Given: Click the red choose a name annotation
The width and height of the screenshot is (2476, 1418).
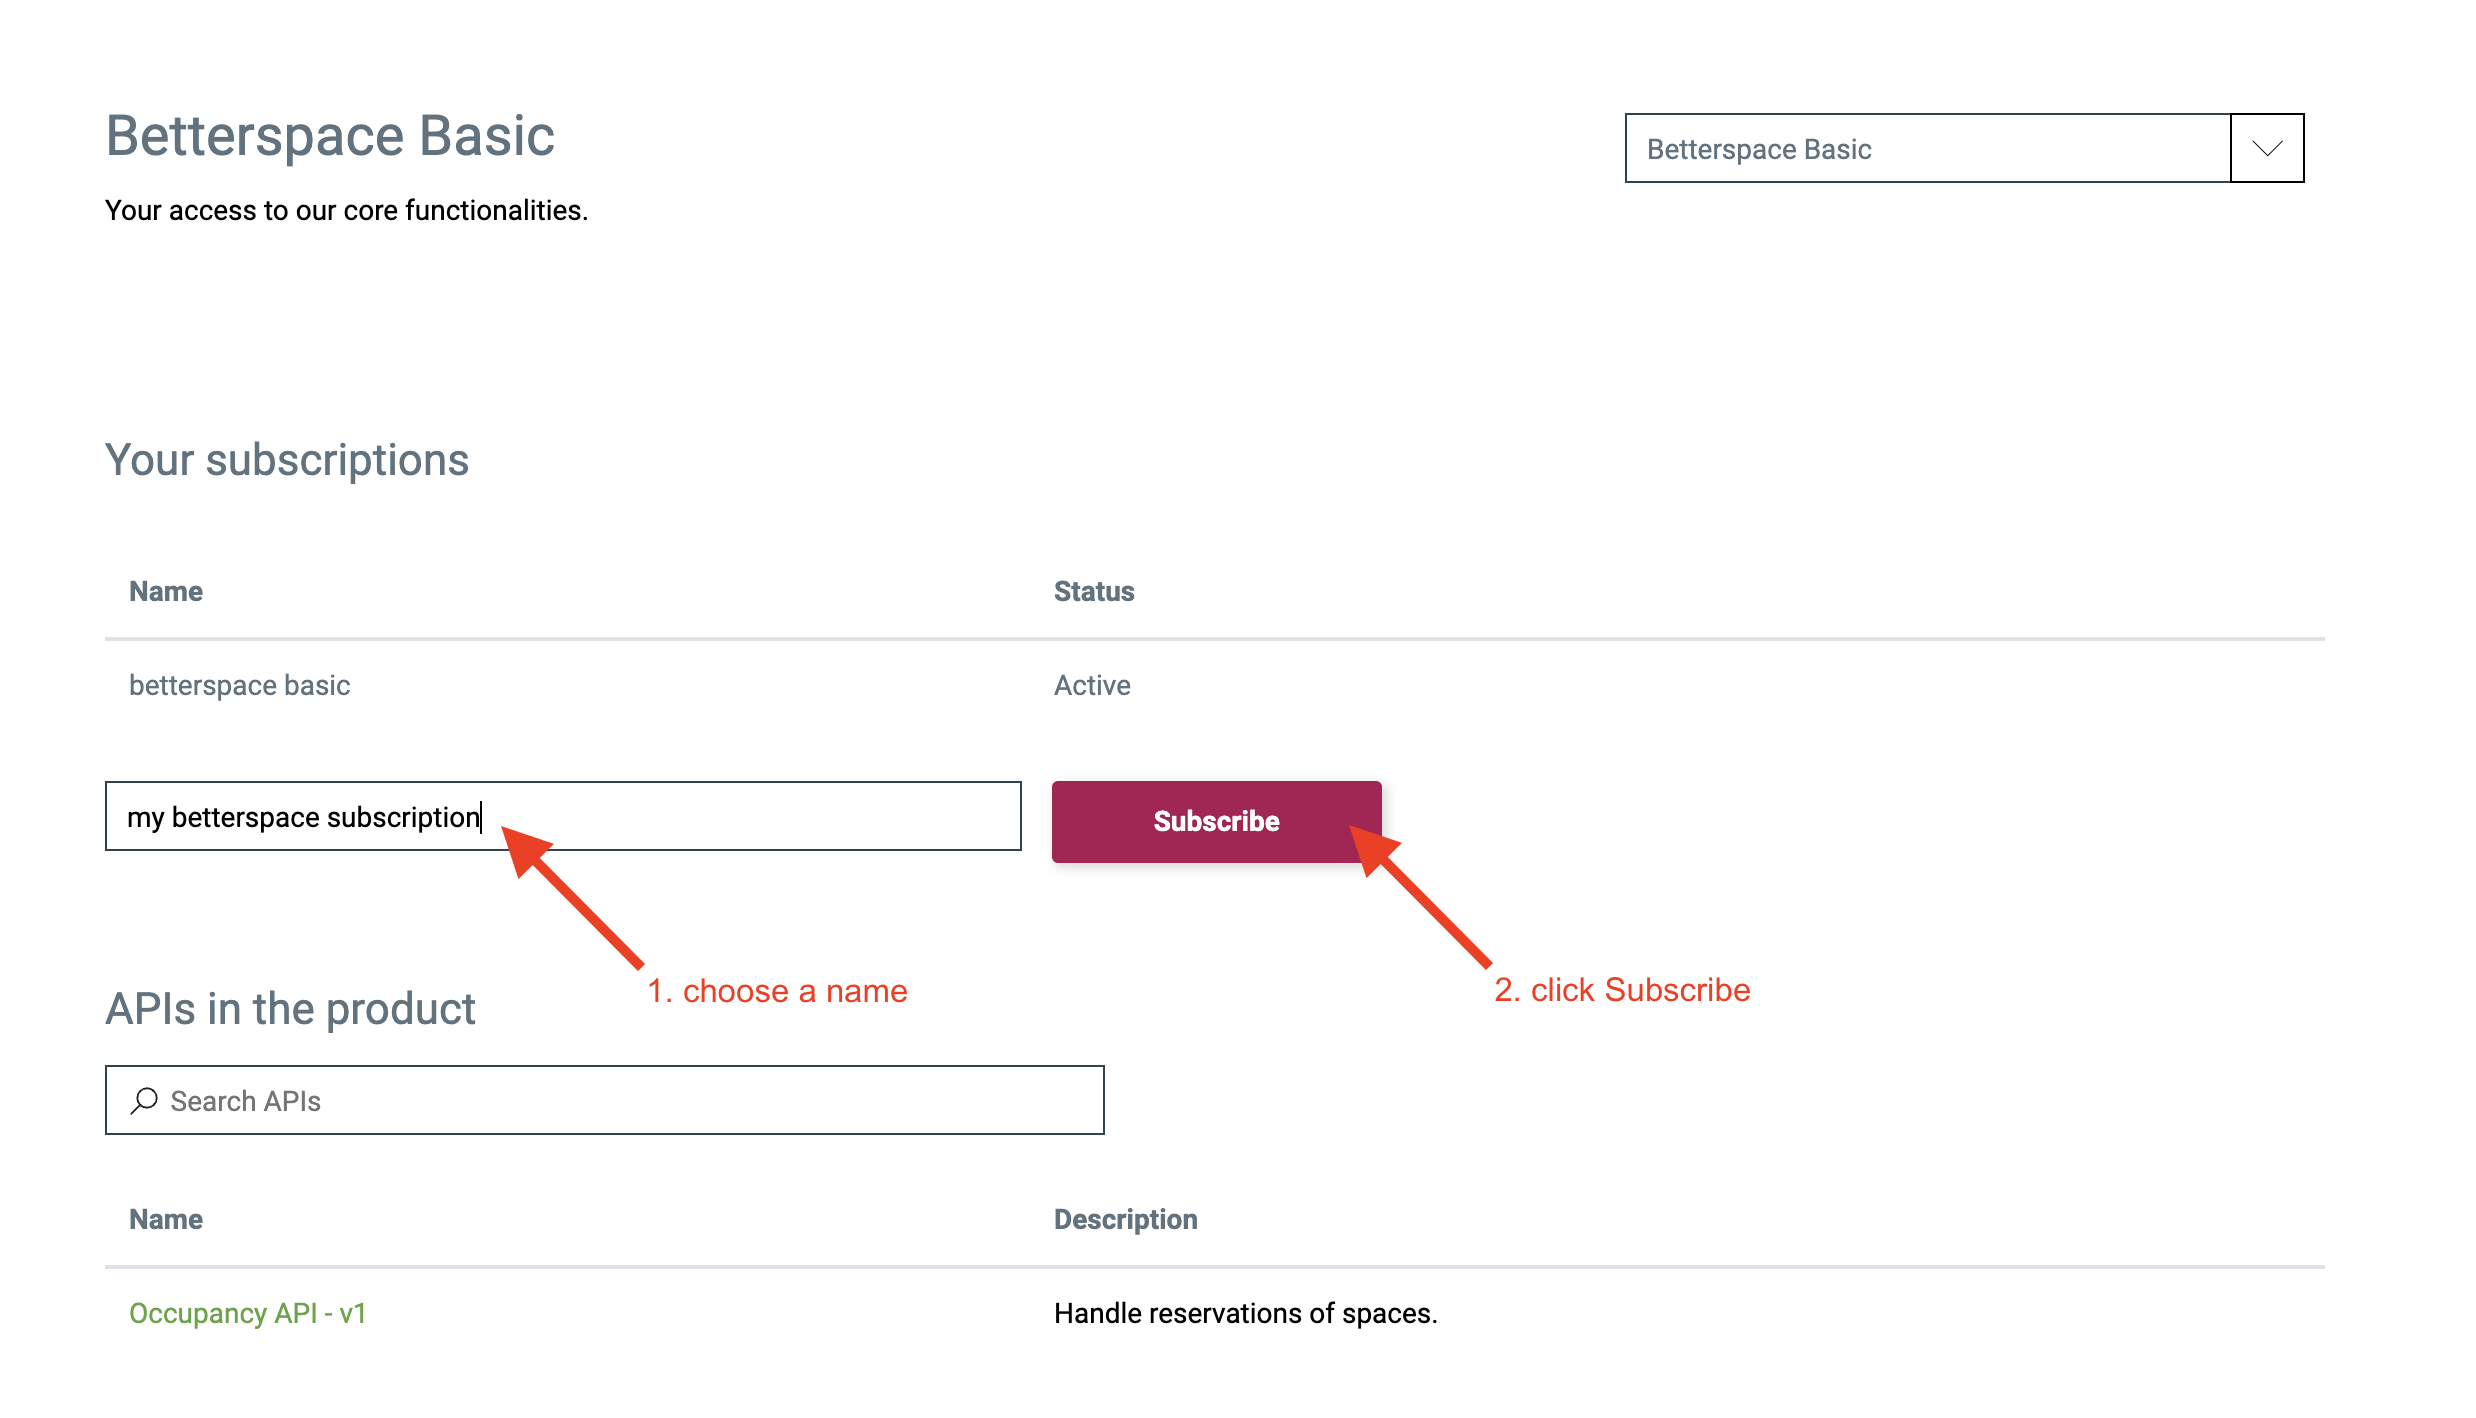Looking at the screenshot, I should [x=777, y=991].
